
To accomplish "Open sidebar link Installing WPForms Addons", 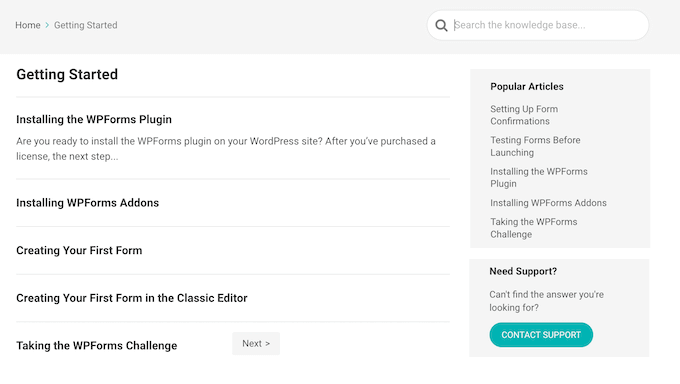I will (548, 203).
